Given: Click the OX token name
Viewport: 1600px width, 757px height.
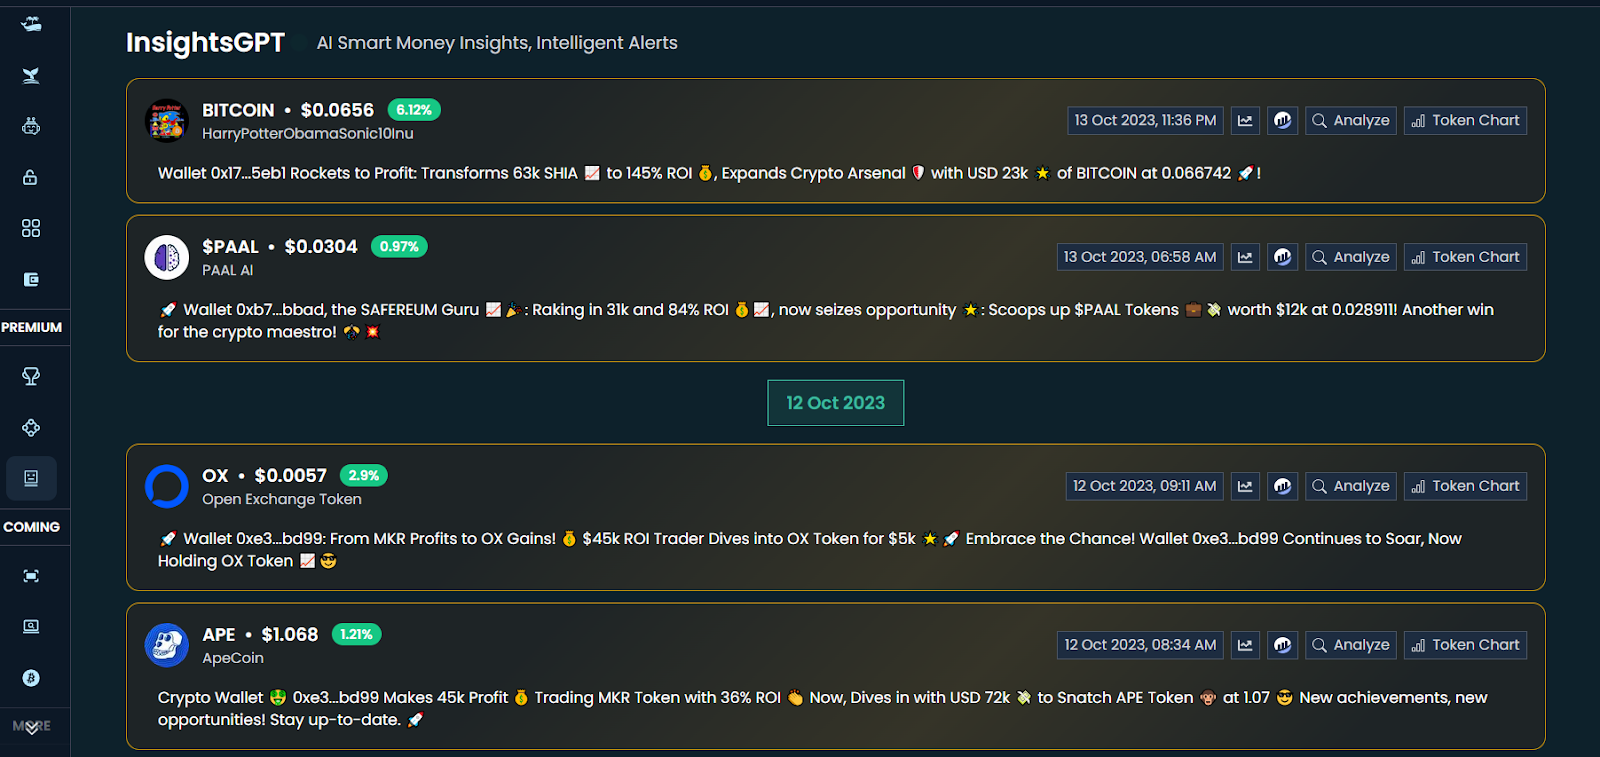Looking at the screenshot, I should [215, 476].
